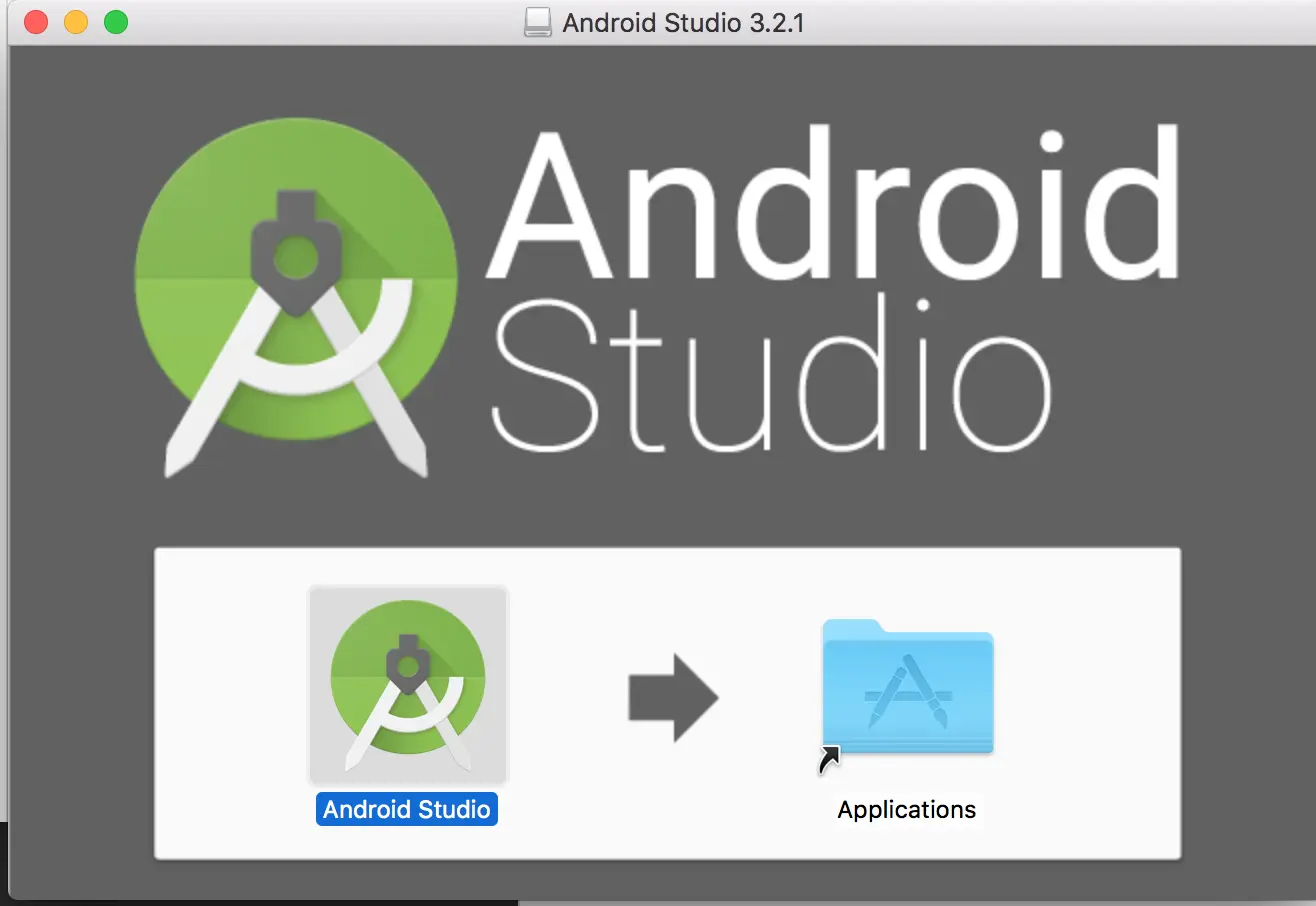
Task: Click the Applications text label
Action: point(905,809)
